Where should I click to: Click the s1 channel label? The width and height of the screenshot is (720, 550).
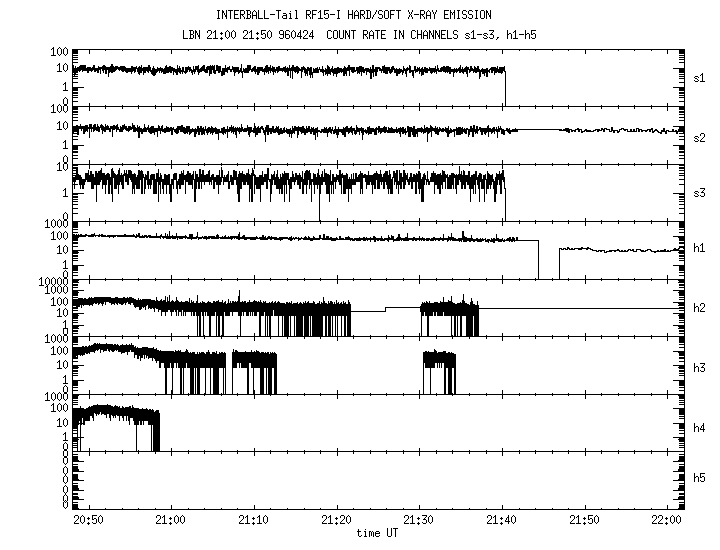point(699,77)
